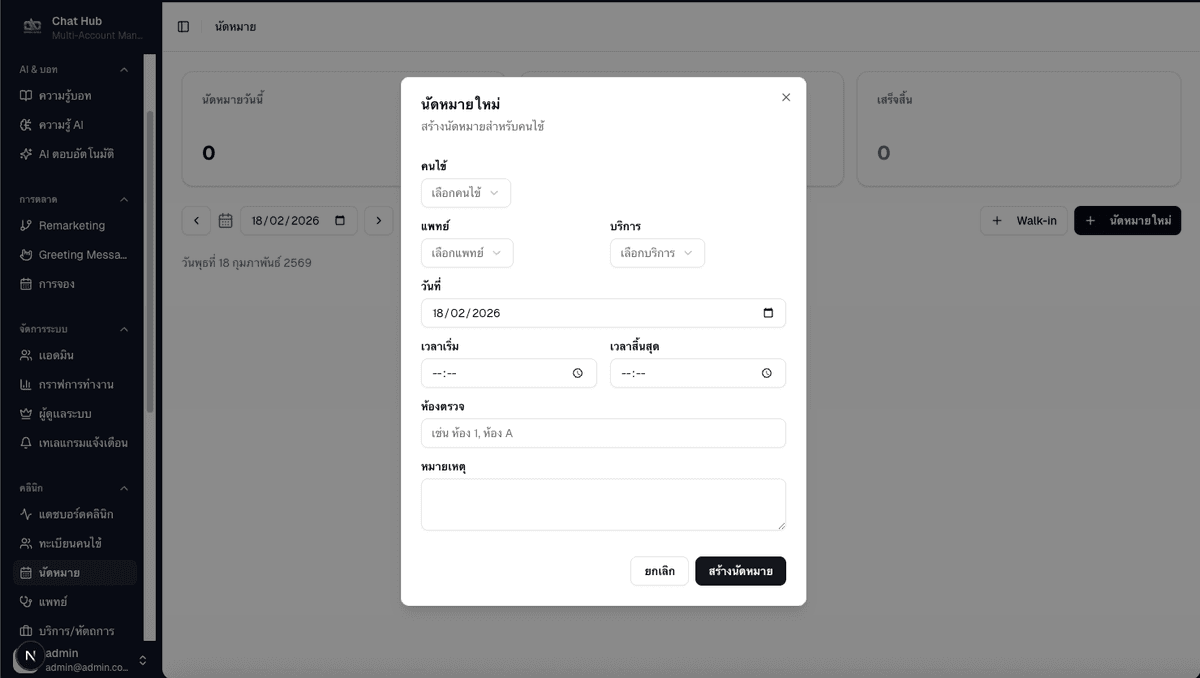
Task: Click the ยกเลิก button
Action: [659, 571]
